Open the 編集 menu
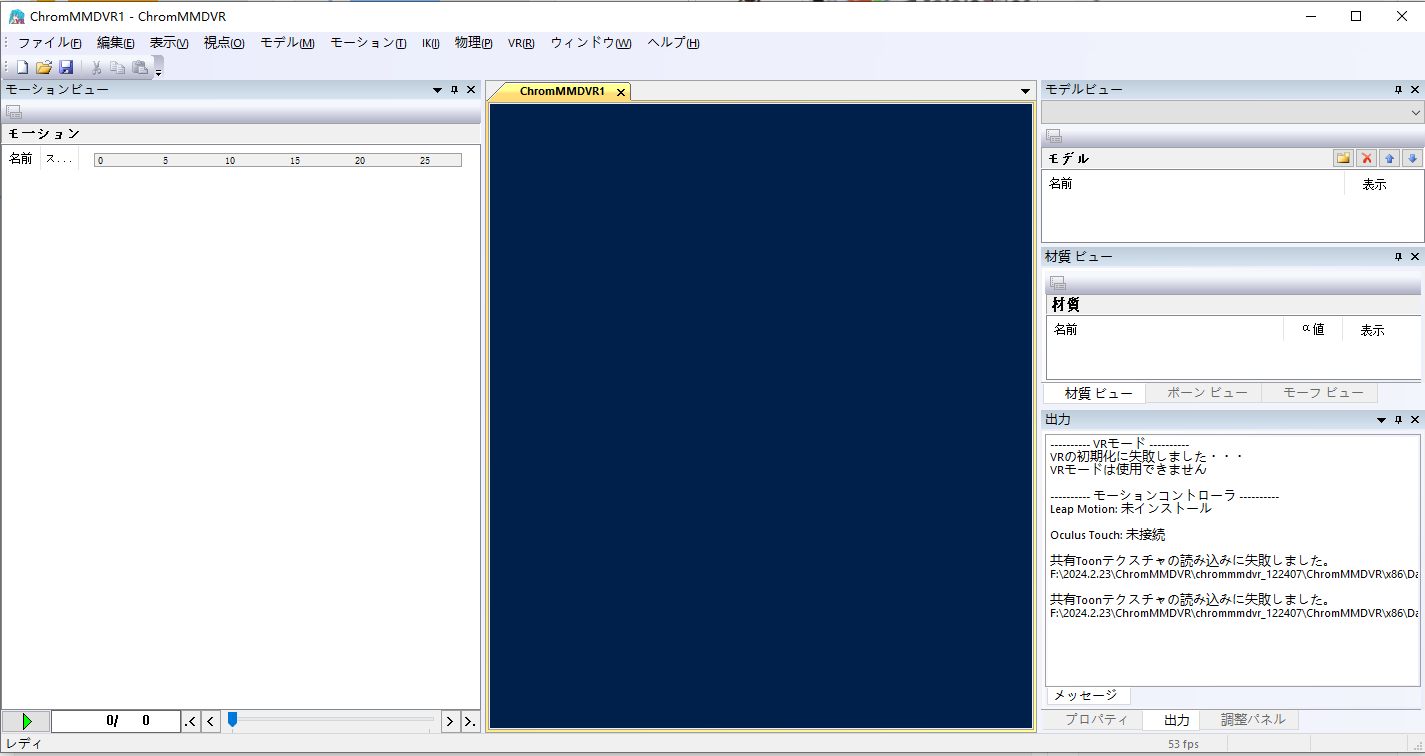The image size is (1425, 756). click(x=116, y=43)
